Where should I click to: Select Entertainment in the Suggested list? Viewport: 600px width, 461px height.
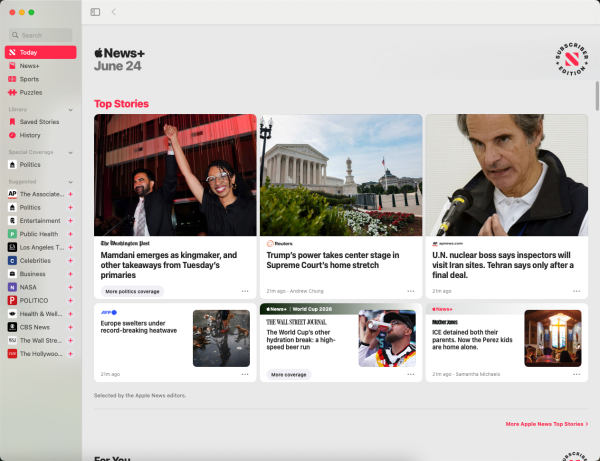tap(40, 221)
